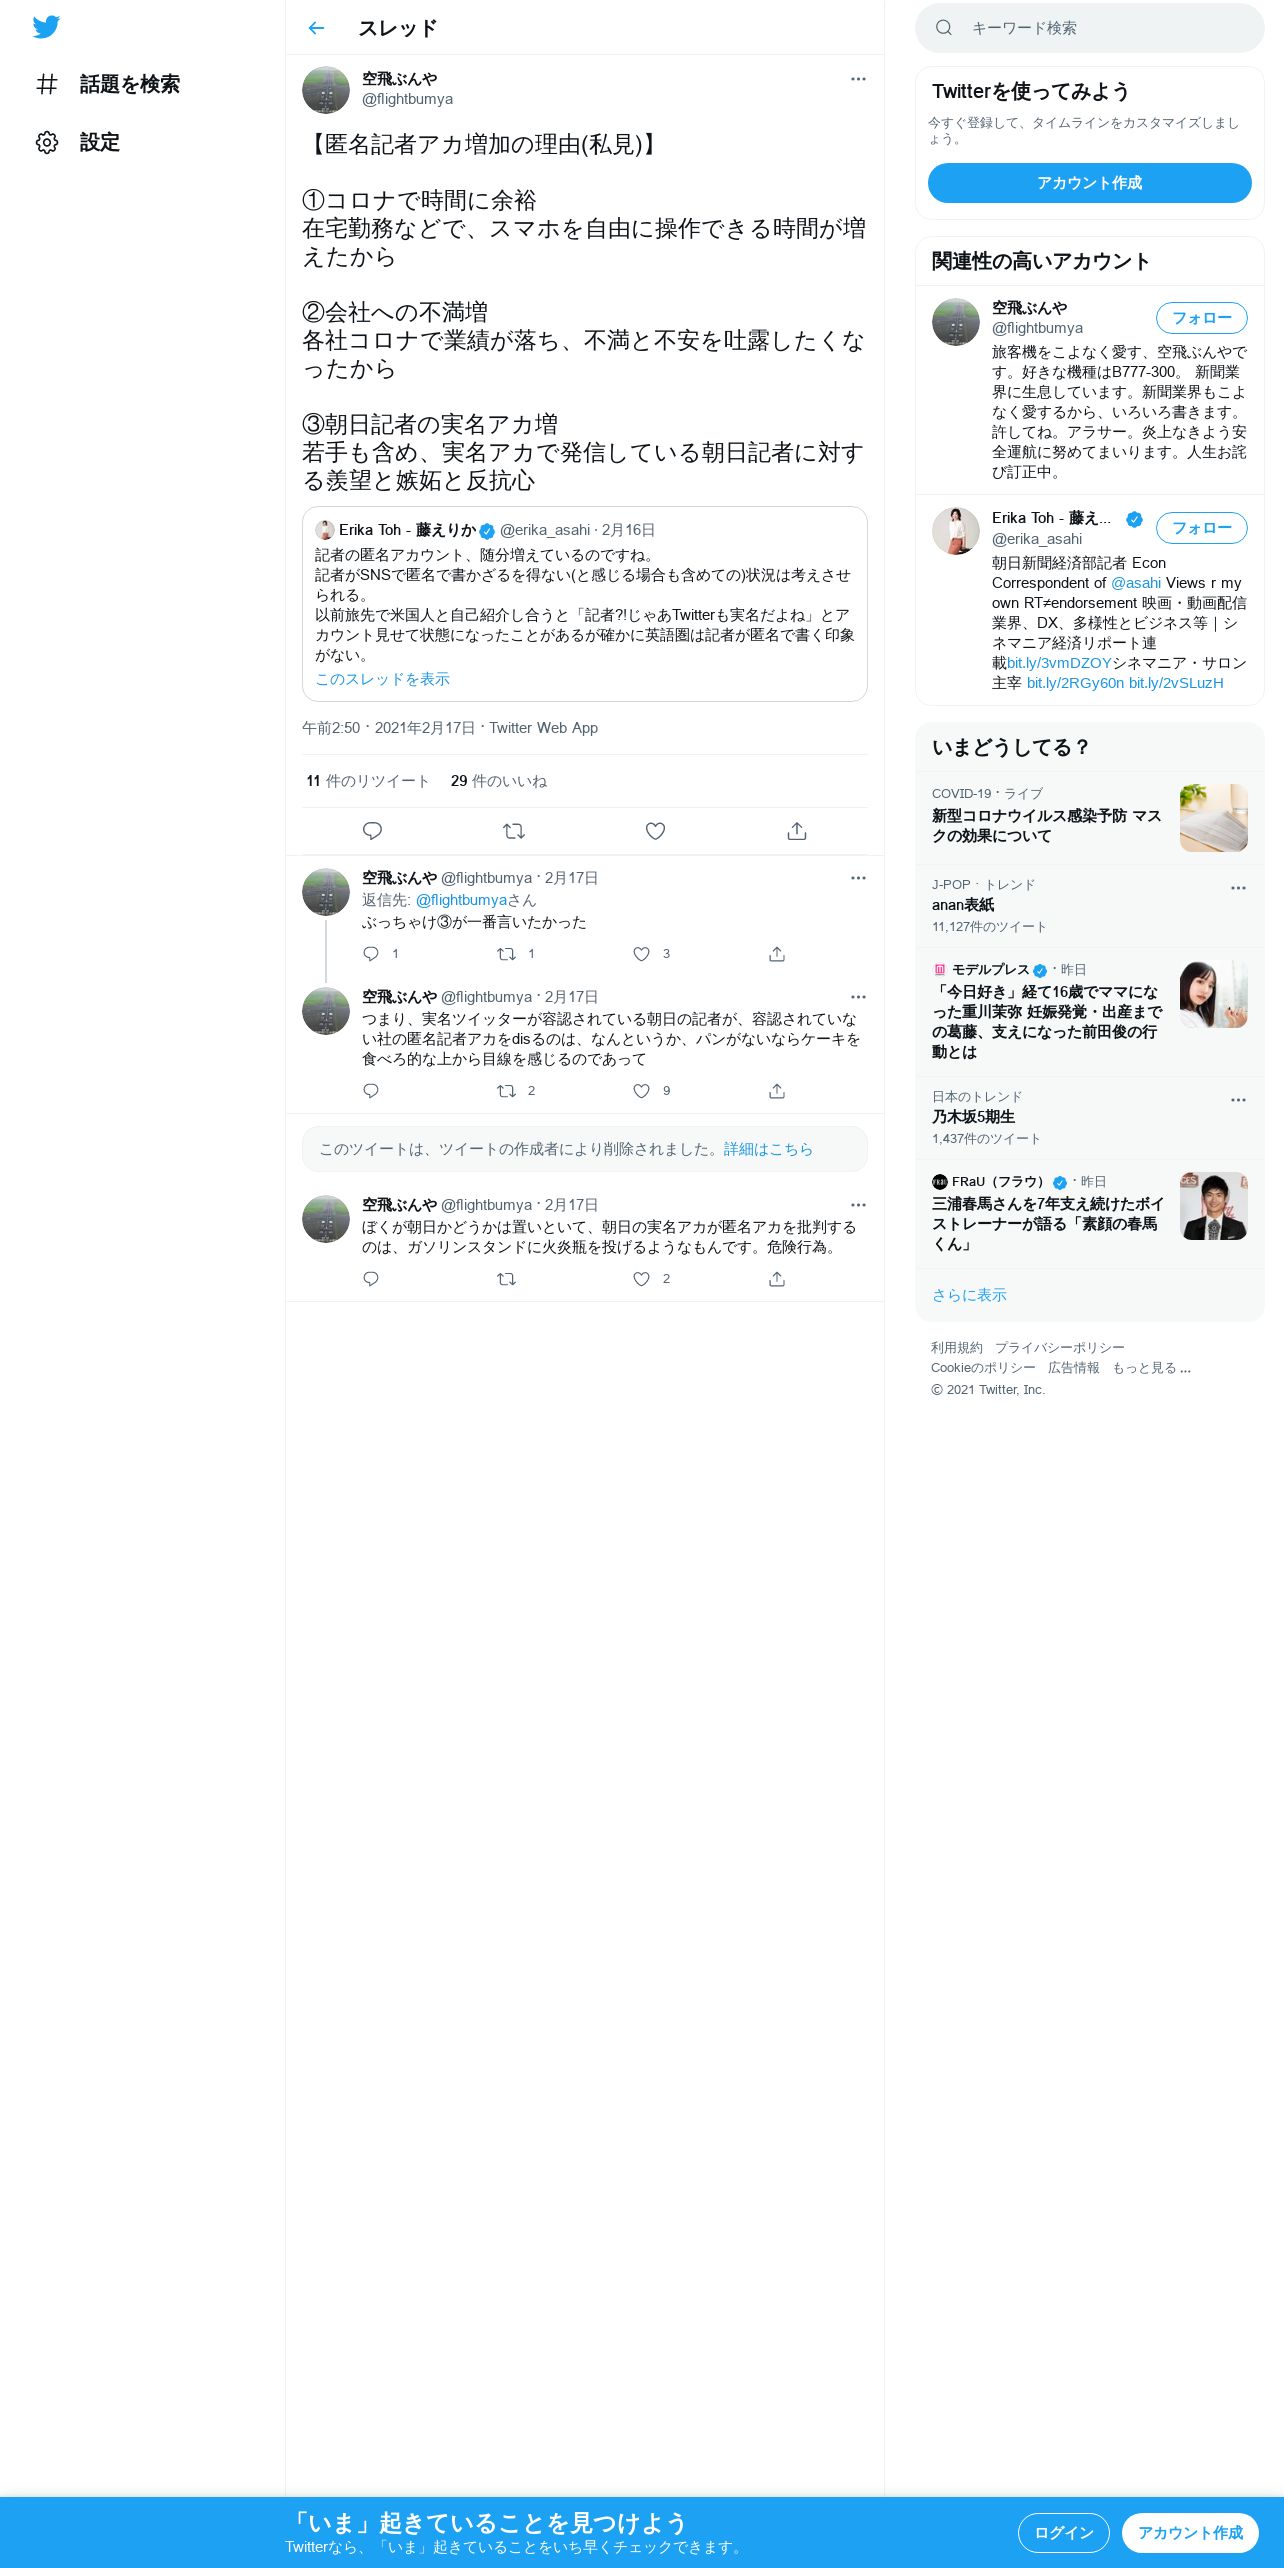1284x2568 pixels.
Task: Click the キーワード検索 search field
Action: [x=1090, y=28]
